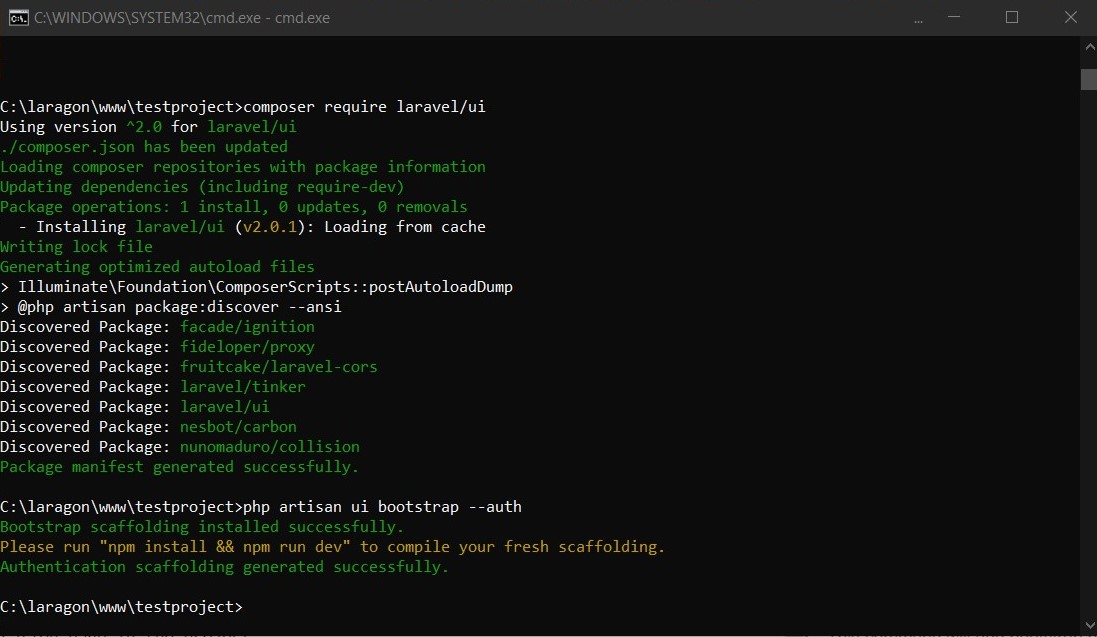The width and height of the screenshot is (1097, 637).
Task: Click the "Writing lock file" line
Action: 76,246
